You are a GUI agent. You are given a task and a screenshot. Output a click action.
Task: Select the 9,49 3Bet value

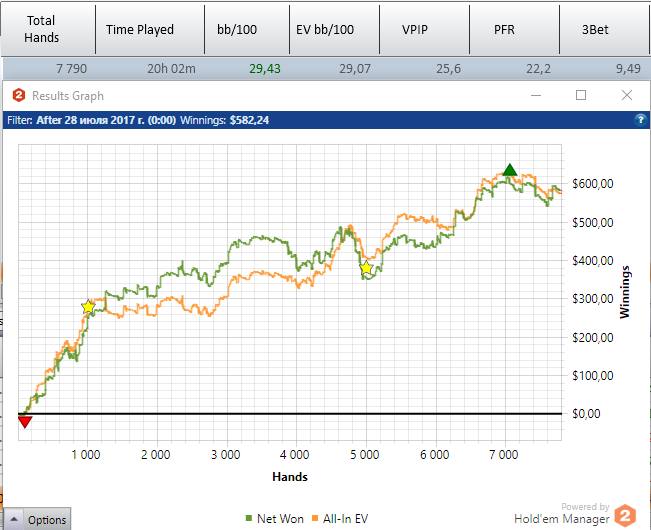coord(628,68)
